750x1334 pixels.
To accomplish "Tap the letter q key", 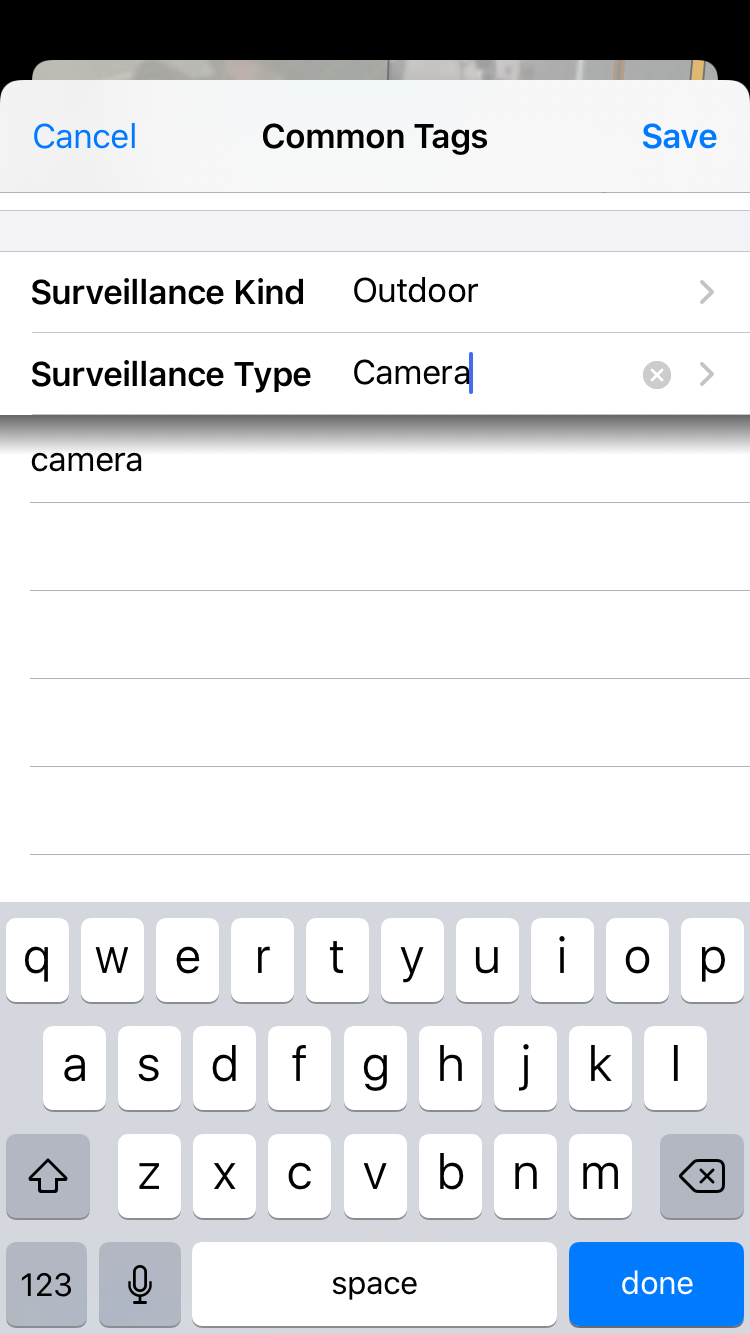I will (37, 960).
